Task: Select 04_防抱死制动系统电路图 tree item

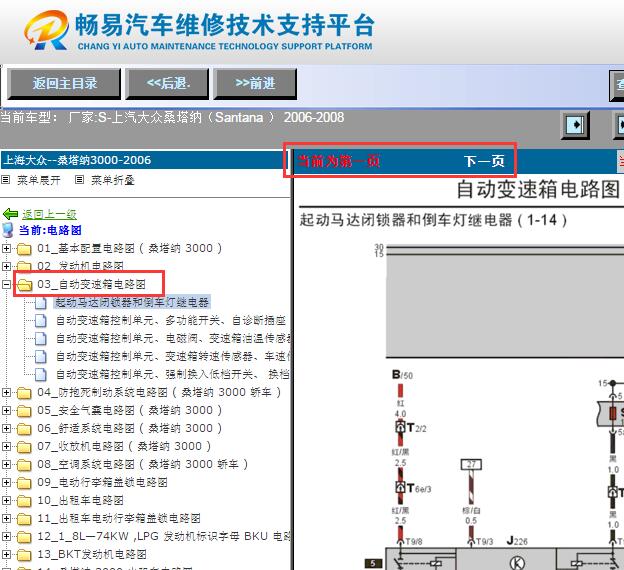Action: (x=159, y=392)
